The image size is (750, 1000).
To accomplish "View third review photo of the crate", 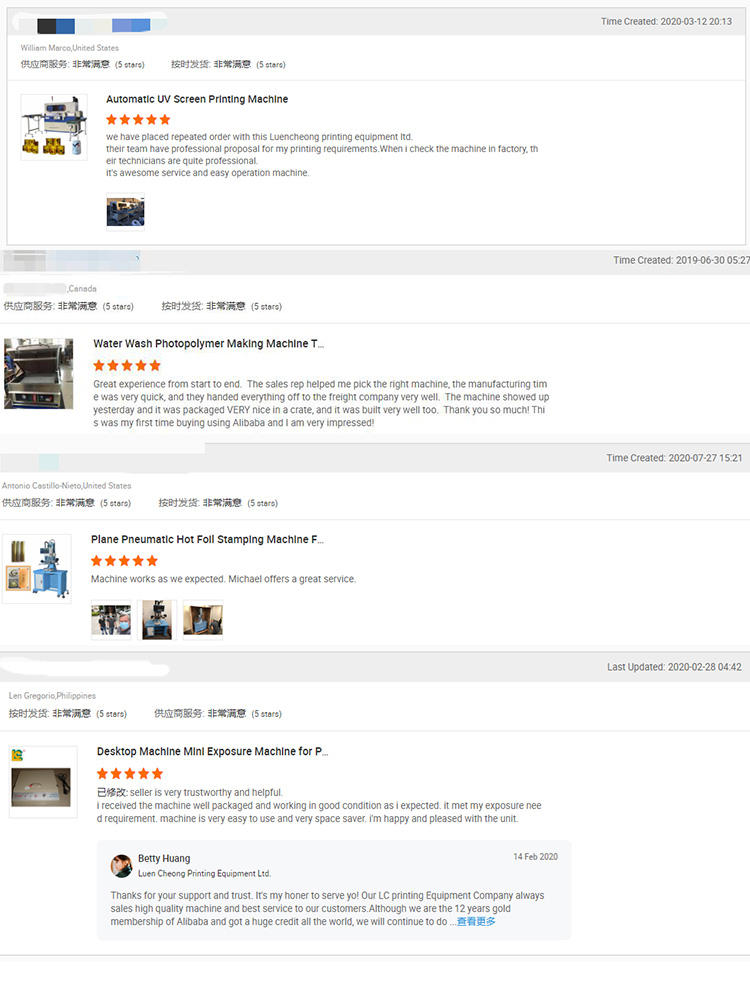I will pyautogui.click(x=203, y=619).
